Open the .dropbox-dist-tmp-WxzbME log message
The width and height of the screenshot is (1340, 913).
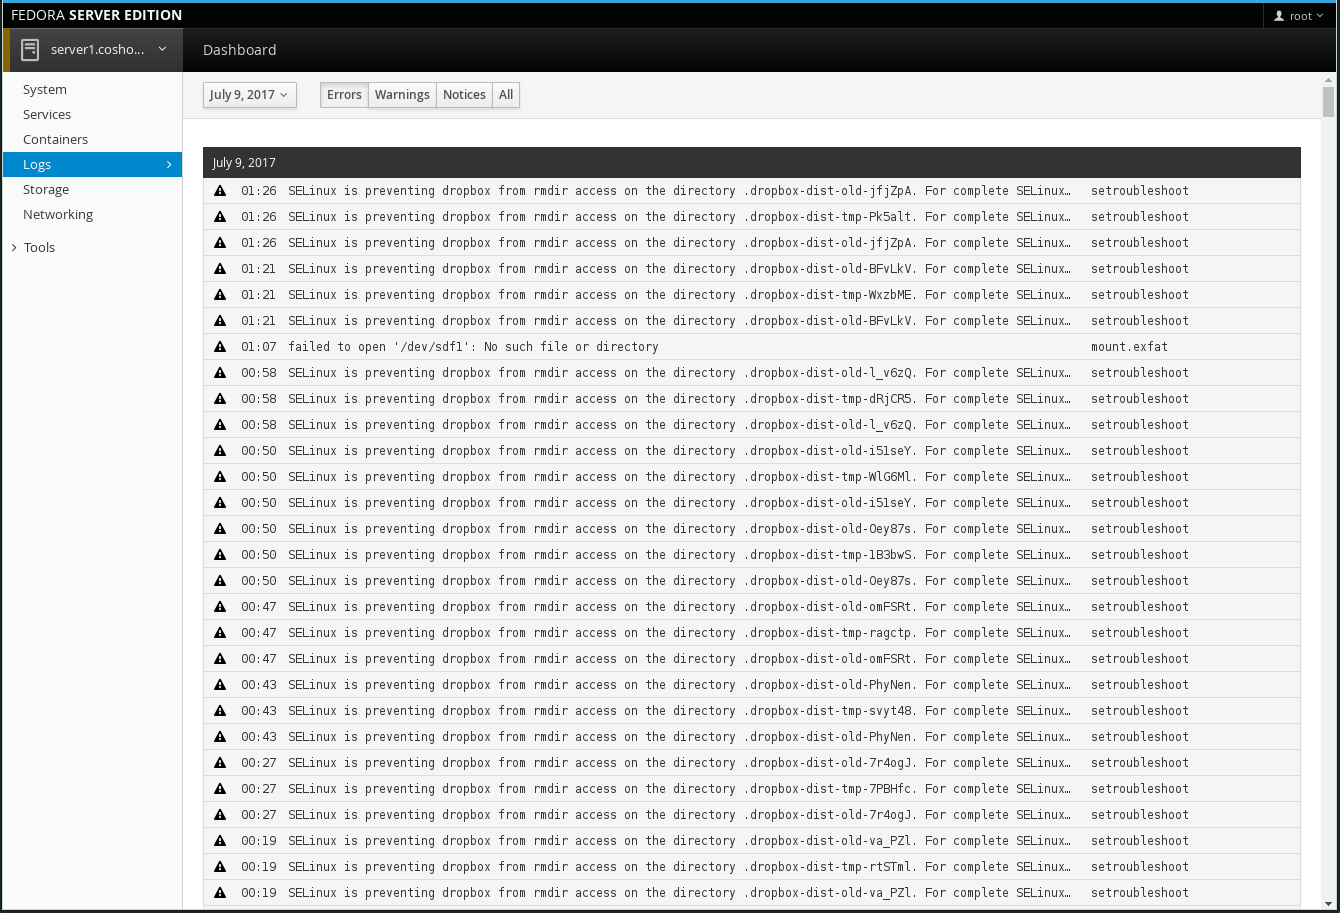(678, 295)
